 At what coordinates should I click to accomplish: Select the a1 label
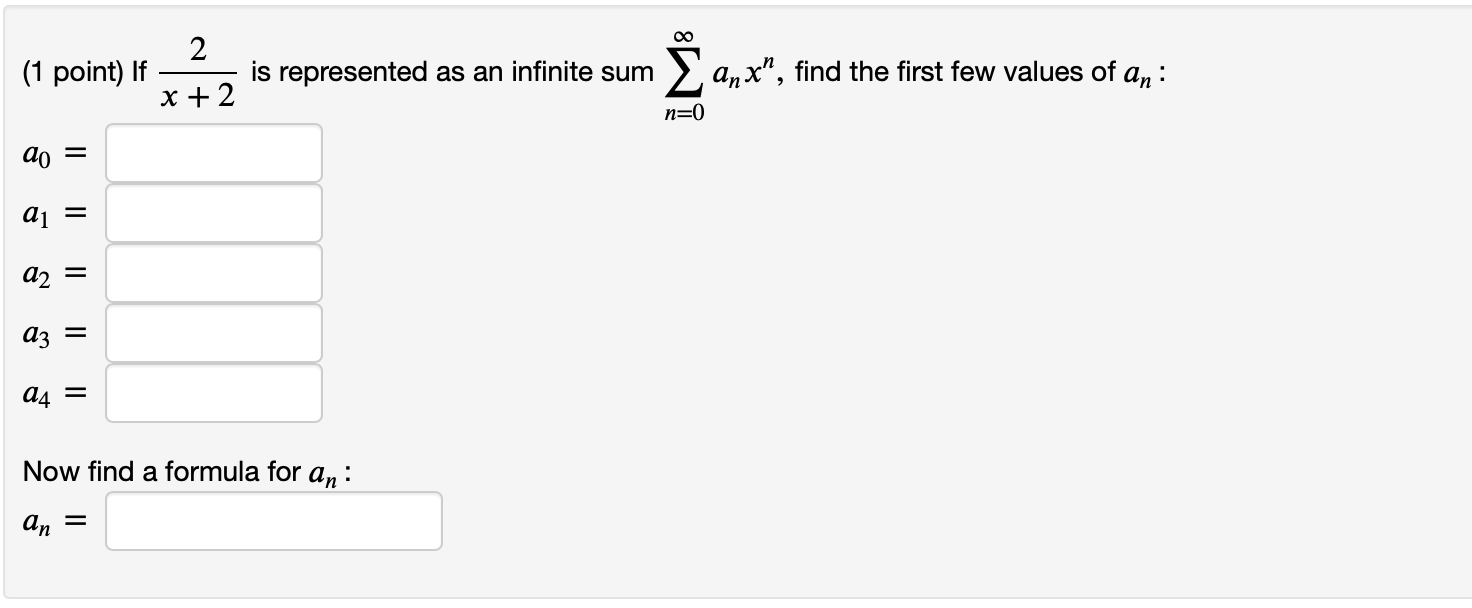(34, 212)
